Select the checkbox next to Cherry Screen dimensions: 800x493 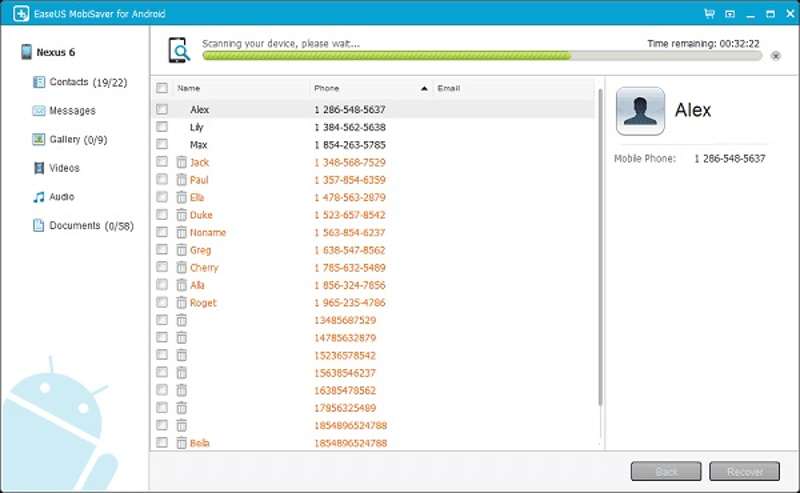pyautogui.click(x=162, y=268)
